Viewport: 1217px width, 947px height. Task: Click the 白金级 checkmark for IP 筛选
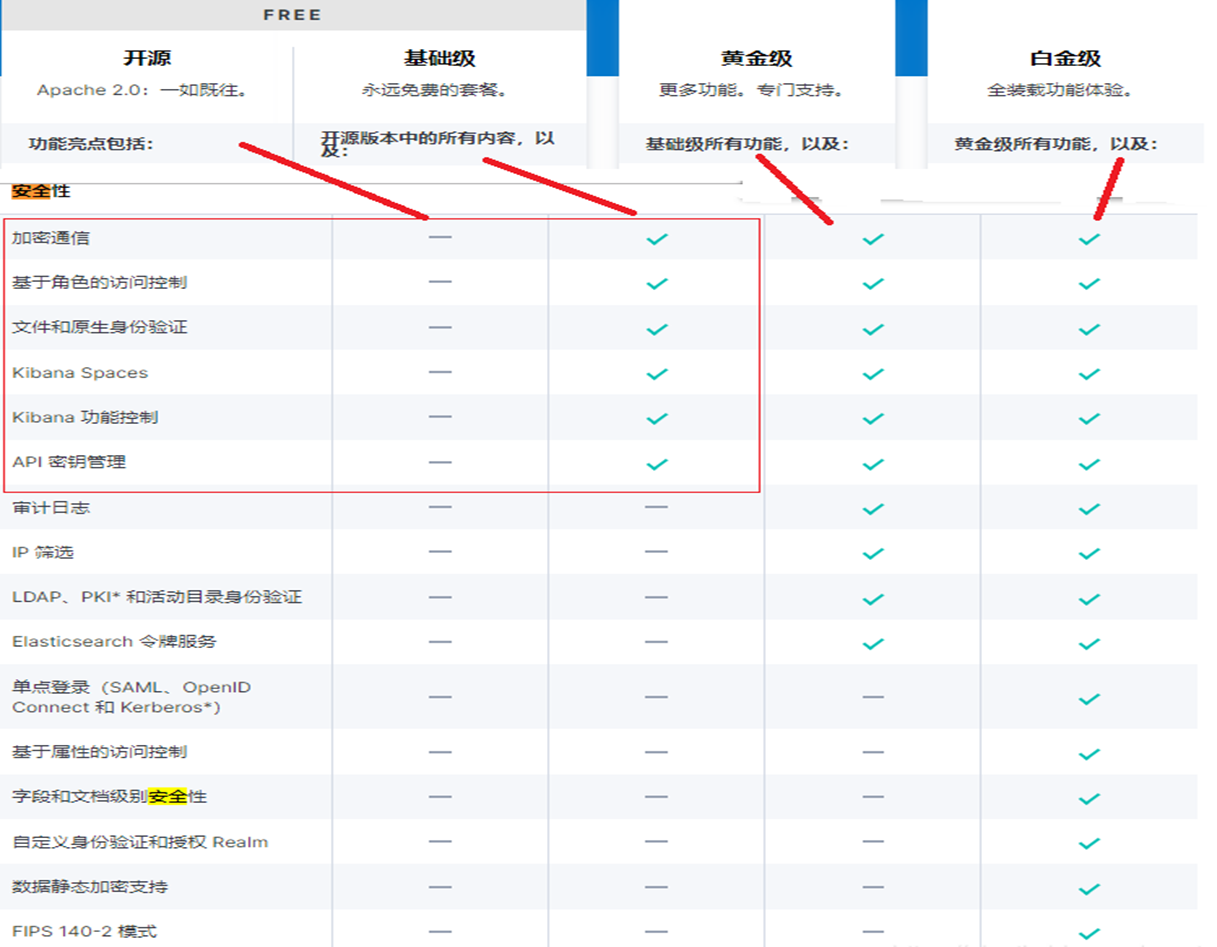point(1089,554)
